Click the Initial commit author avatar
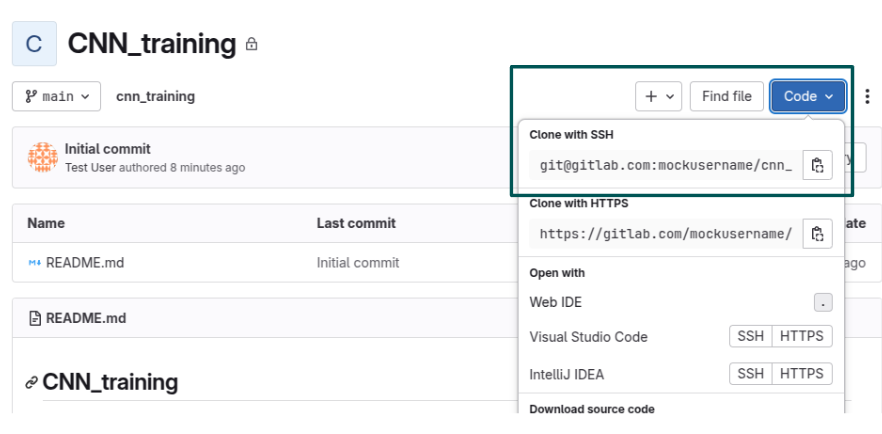Screen dimensions: 882x434 43,157
